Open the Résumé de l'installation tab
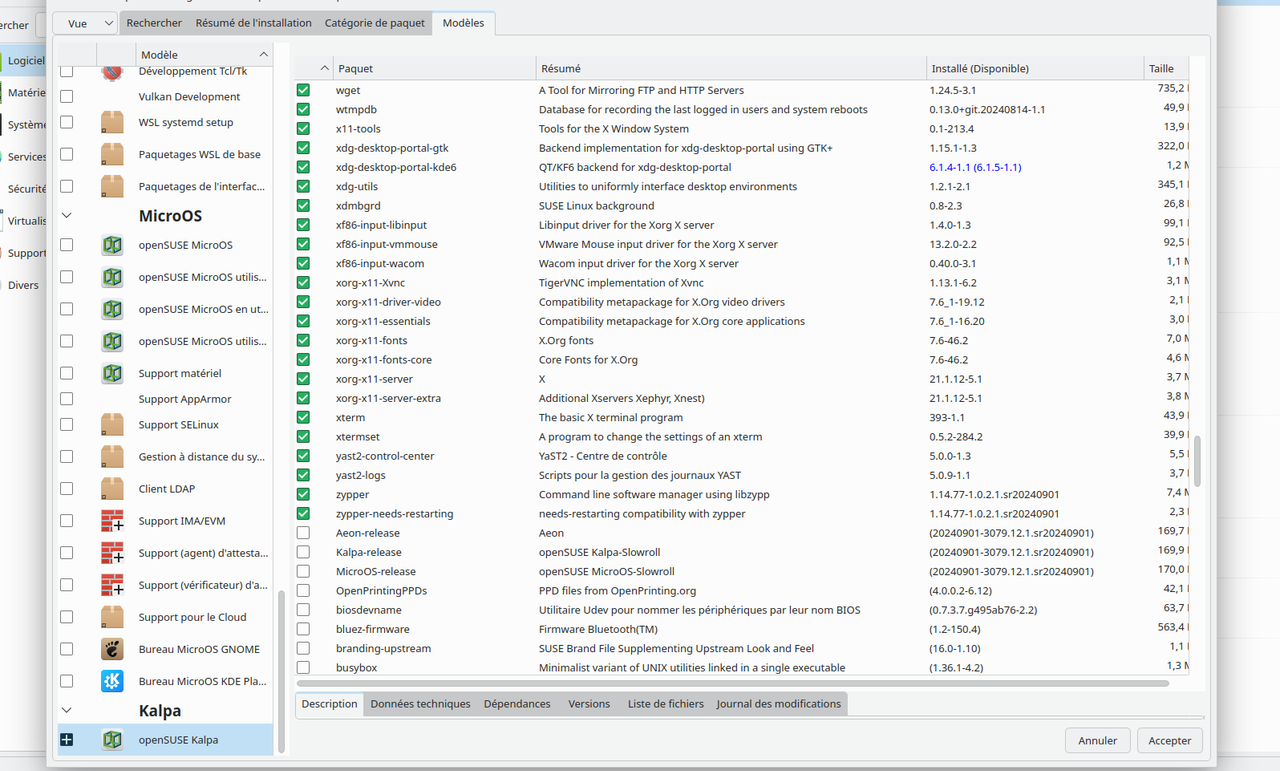Viewport: 1280px width, 771px height. [253, 23]
